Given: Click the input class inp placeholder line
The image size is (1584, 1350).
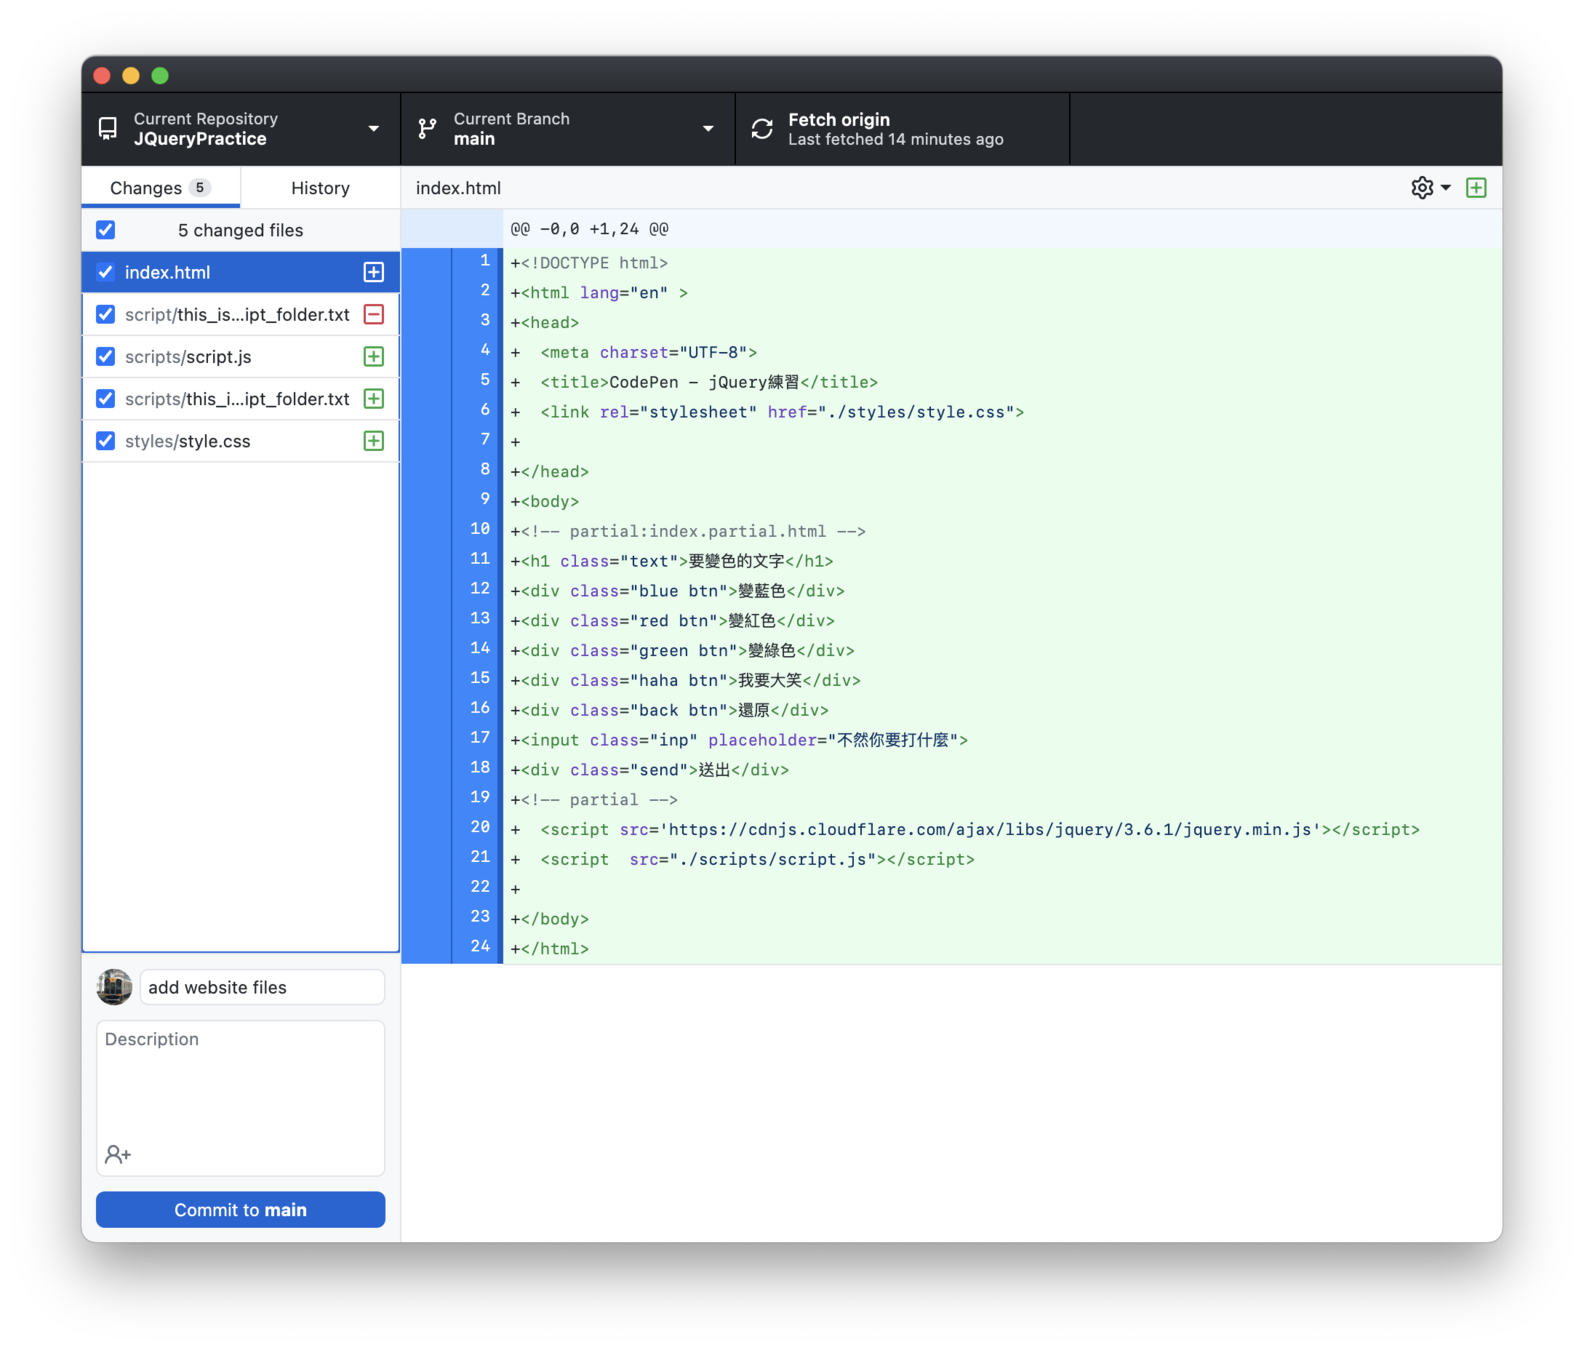Looking at the screenshot, I should point(1002,740).
